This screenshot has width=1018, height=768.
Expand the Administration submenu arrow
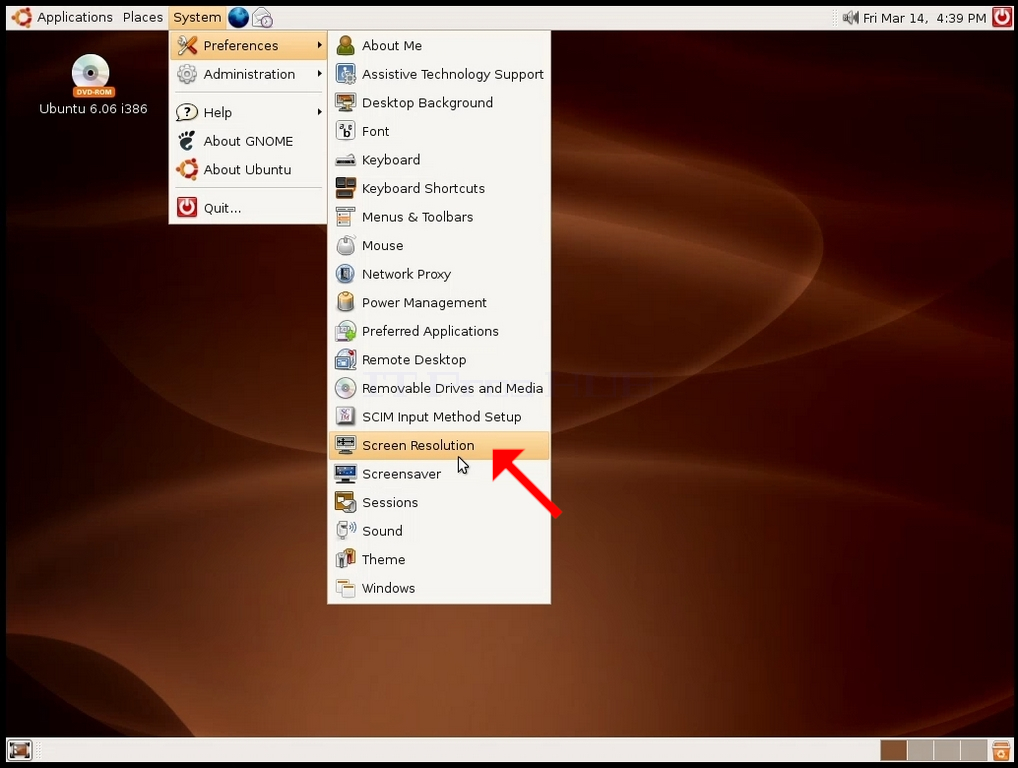pos(319,73)
